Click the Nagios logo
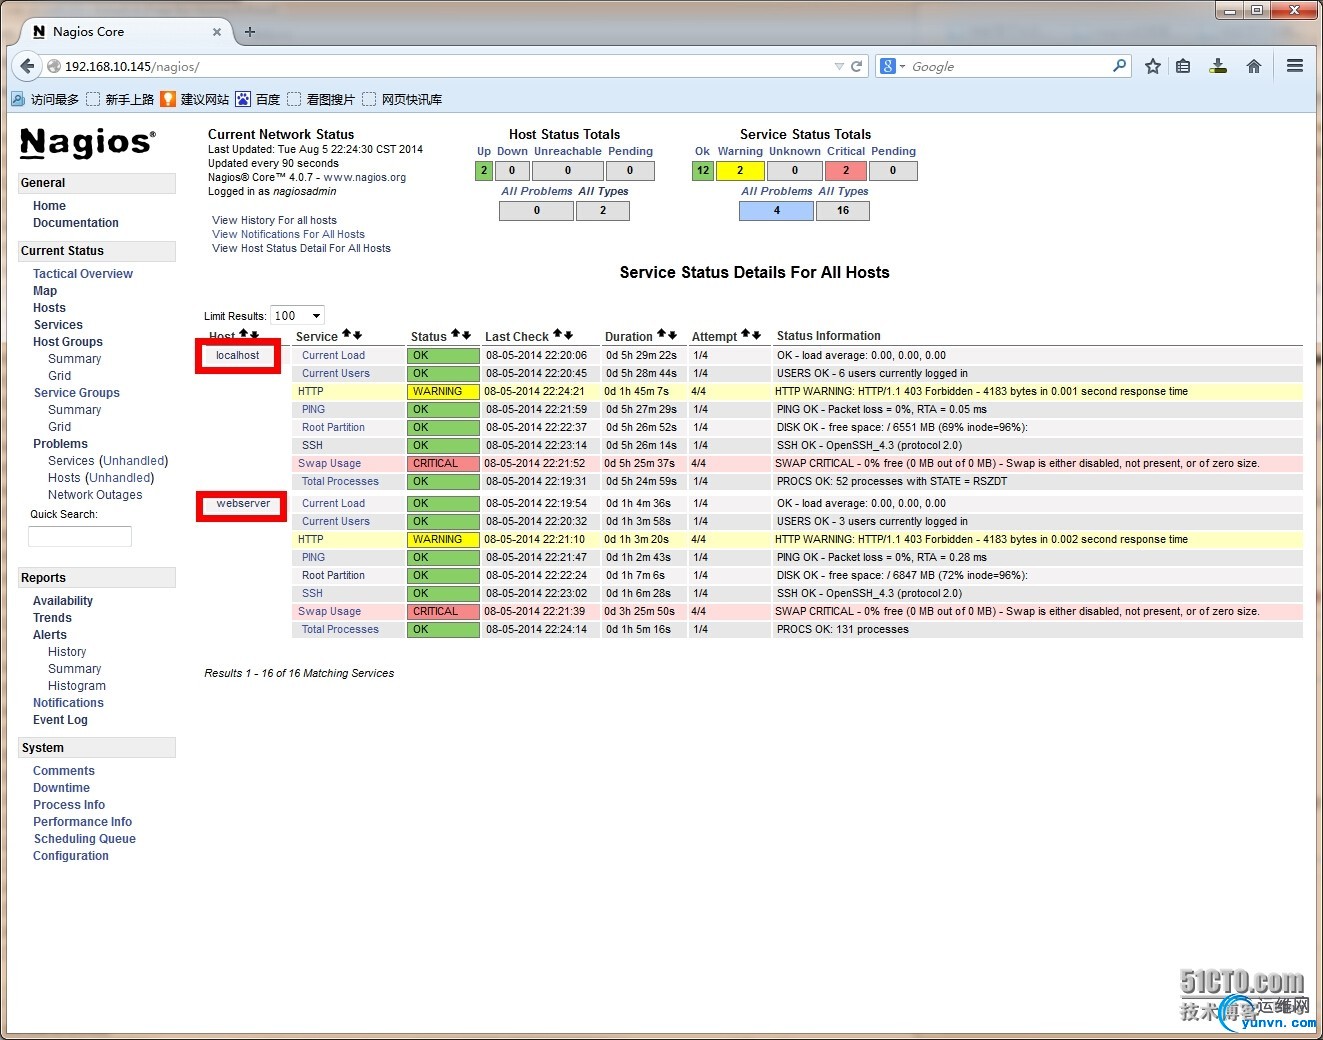Screen dimensions: 1323x1040 coord(88,142)
